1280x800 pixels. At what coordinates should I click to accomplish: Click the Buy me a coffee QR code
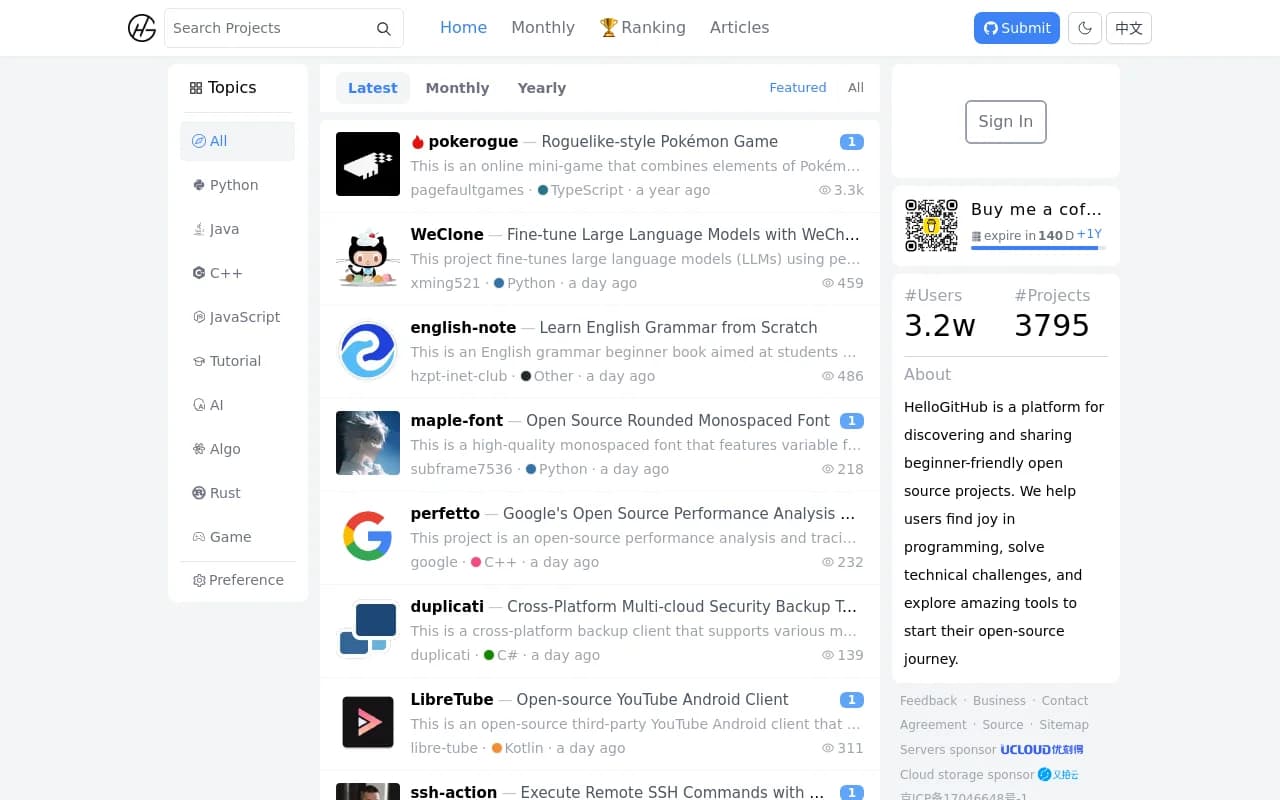tap(931, 225)
